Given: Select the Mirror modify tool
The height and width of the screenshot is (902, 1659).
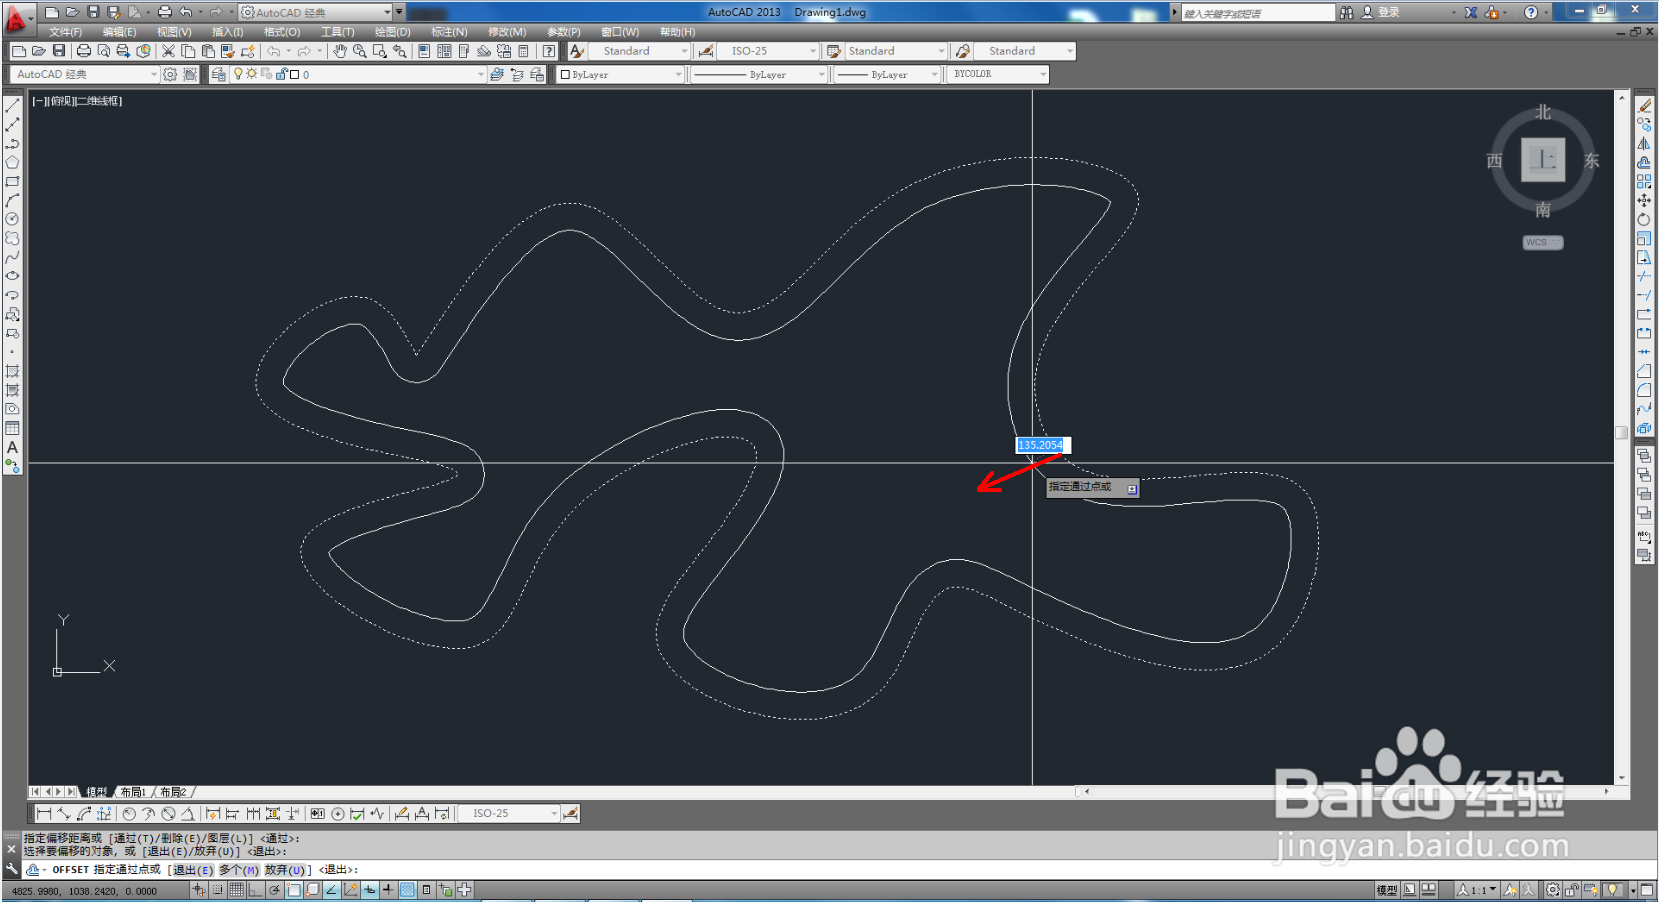Looking at the screenshot, I should [1644, 144].
